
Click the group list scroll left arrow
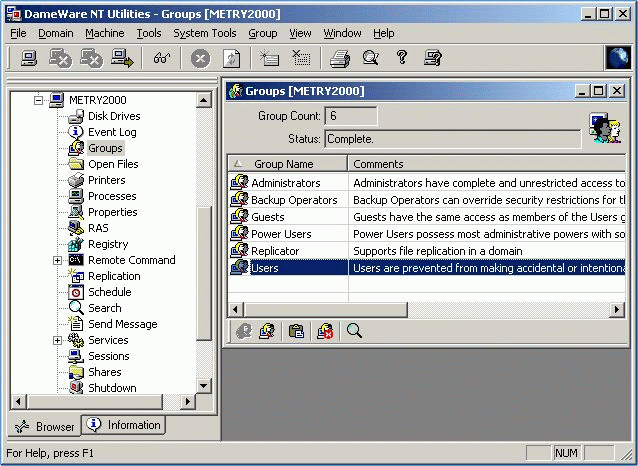coord(235,310)
